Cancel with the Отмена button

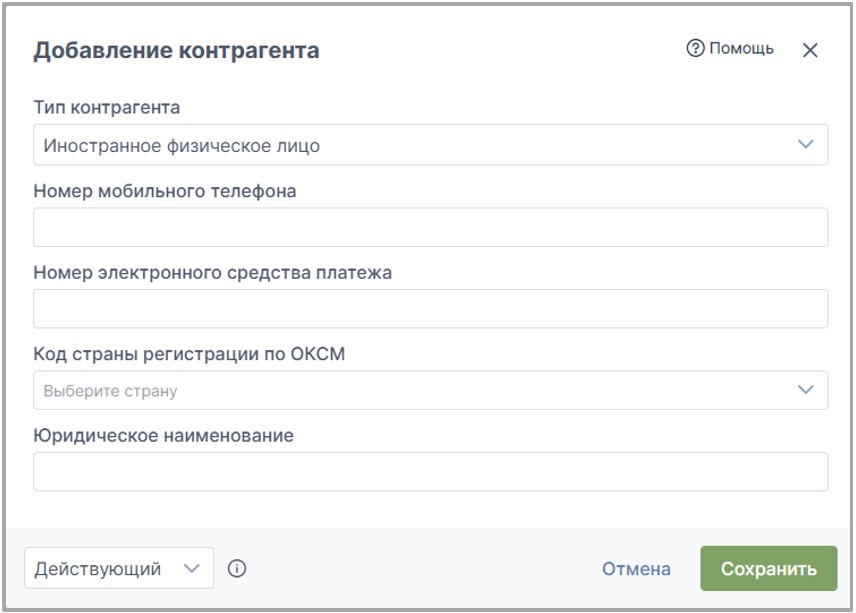[x=636, y=569]
